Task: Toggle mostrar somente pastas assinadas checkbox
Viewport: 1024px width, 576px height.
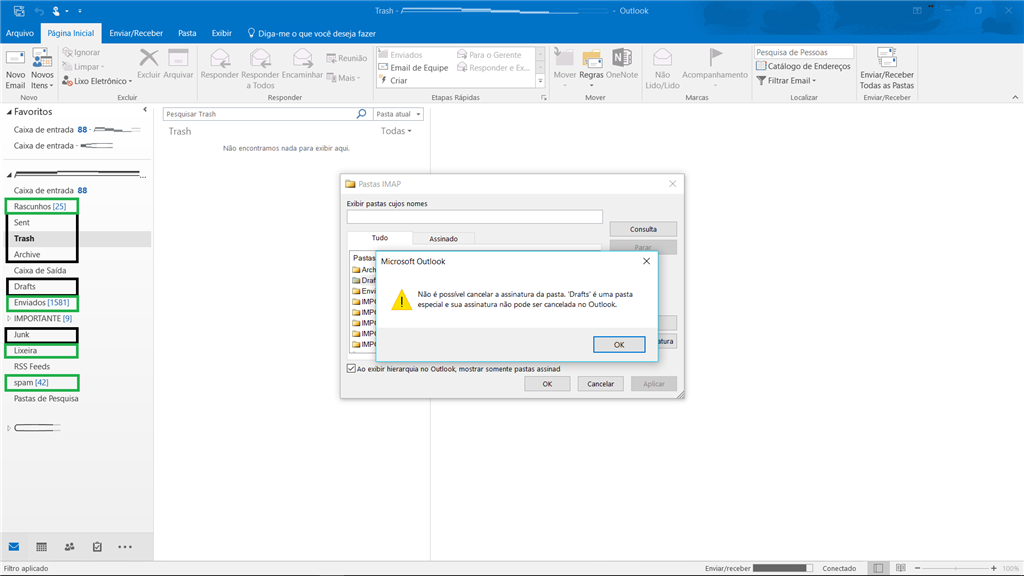Action: (351, 369)
